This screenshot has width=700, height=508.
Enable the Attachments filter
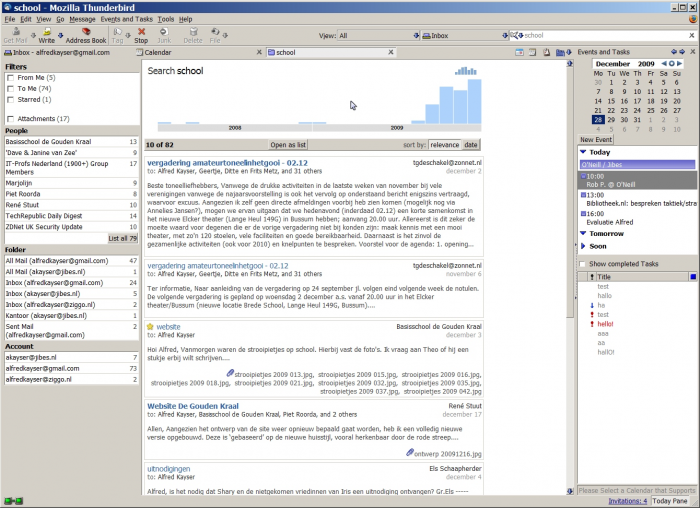coord(10,119)
